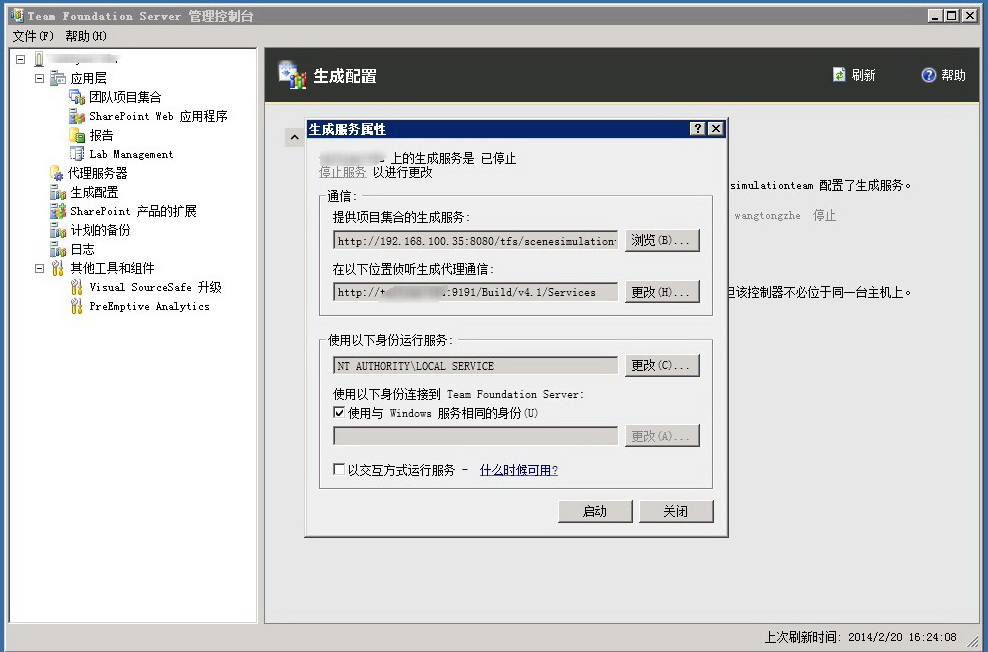Click the Team Foundation Server title bar icon
This screenshot has height=652, width=988.
(16, 15)
